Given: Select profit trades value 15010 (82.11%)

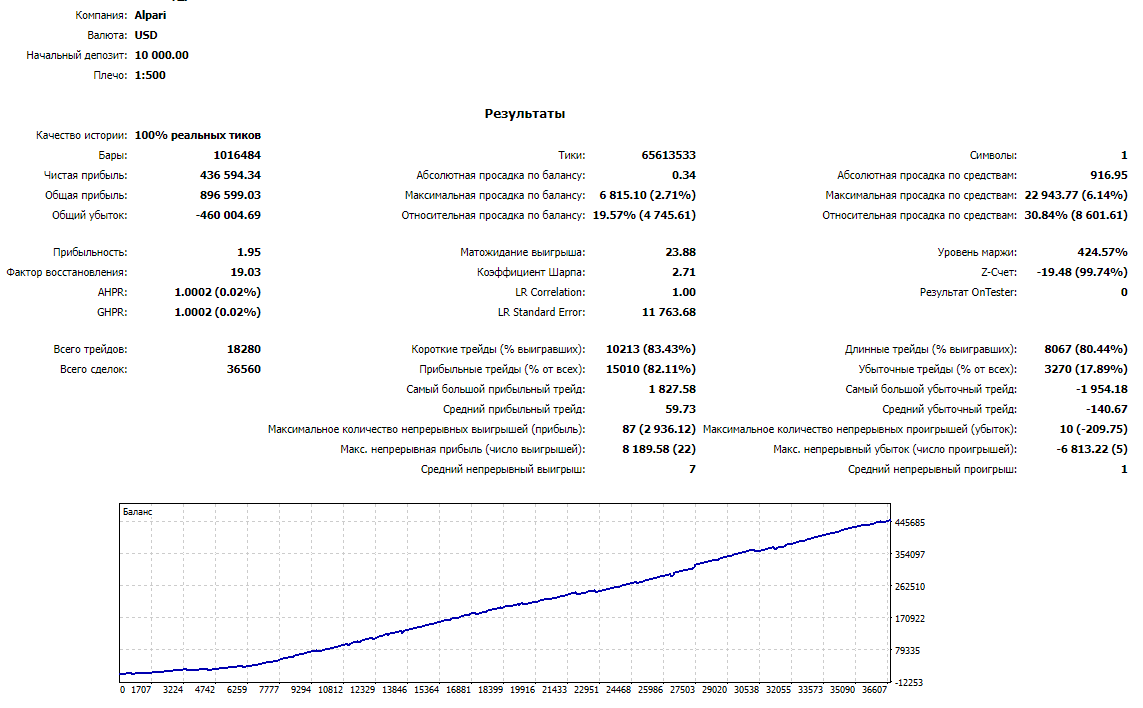Looking at the screenshot, I should click(651, 369).
